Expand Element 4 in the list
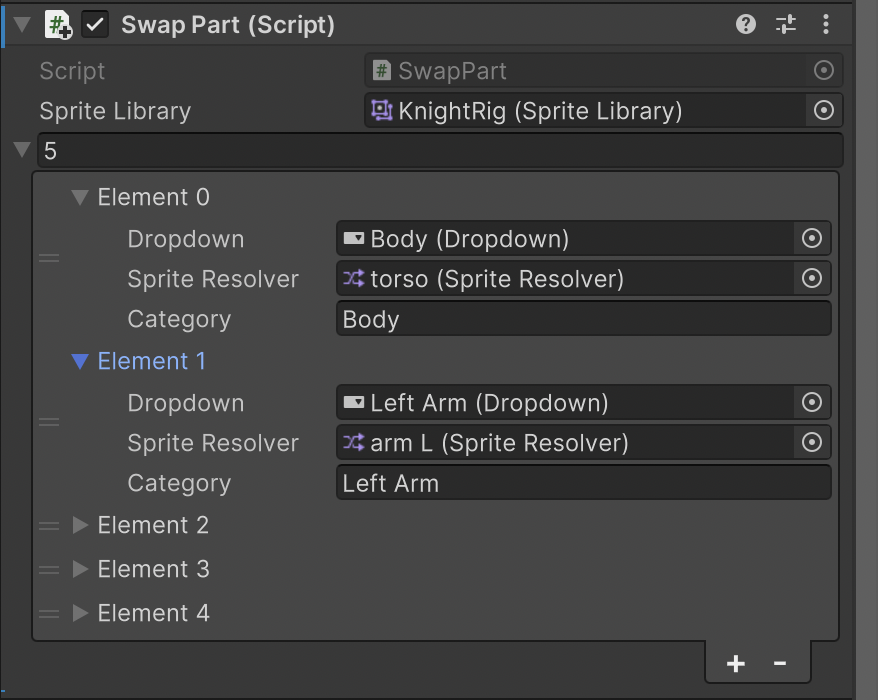 [81, 613]
